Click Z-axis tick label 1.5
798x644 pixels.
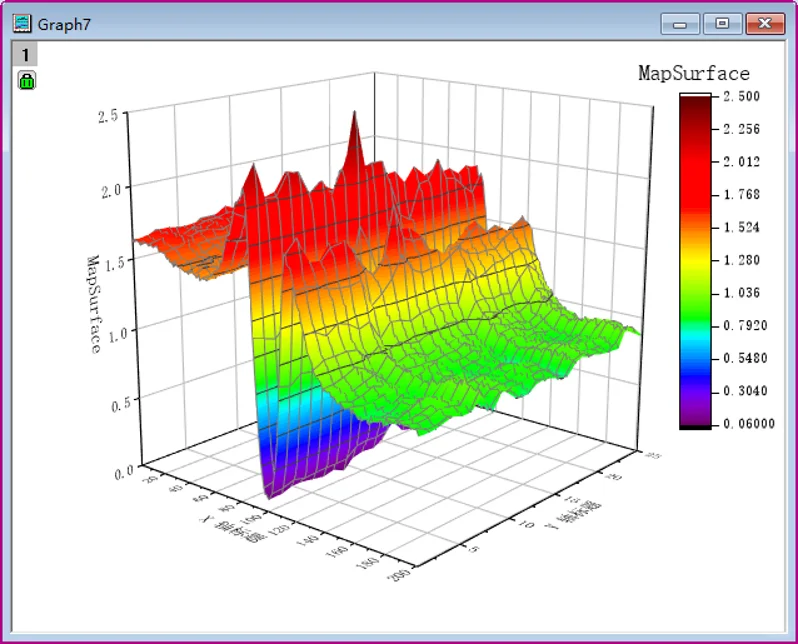point(115,264)
